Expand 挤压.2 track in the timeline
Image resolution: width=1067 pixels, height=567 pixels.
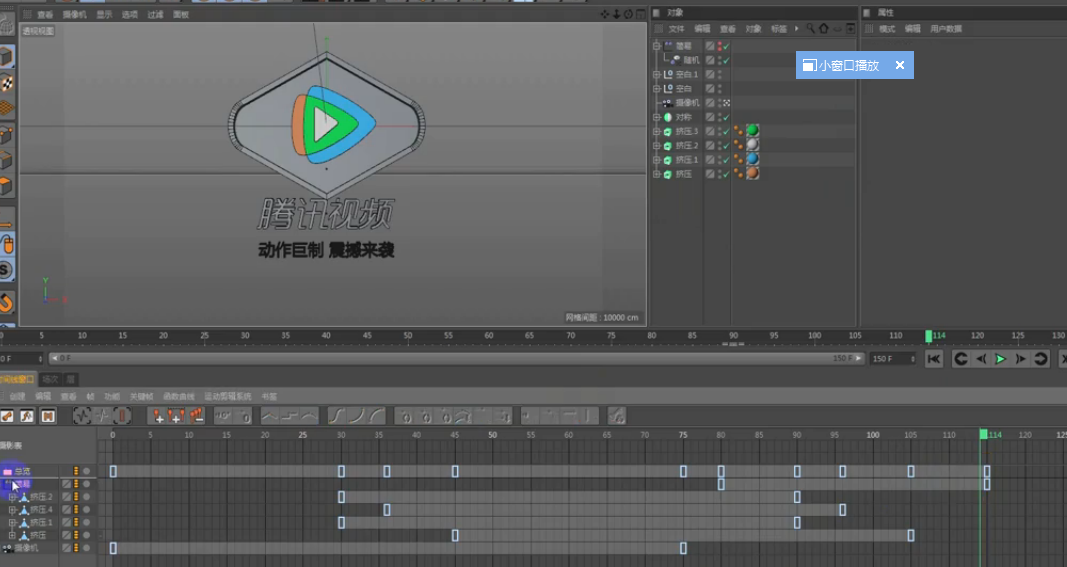point(12,497)
